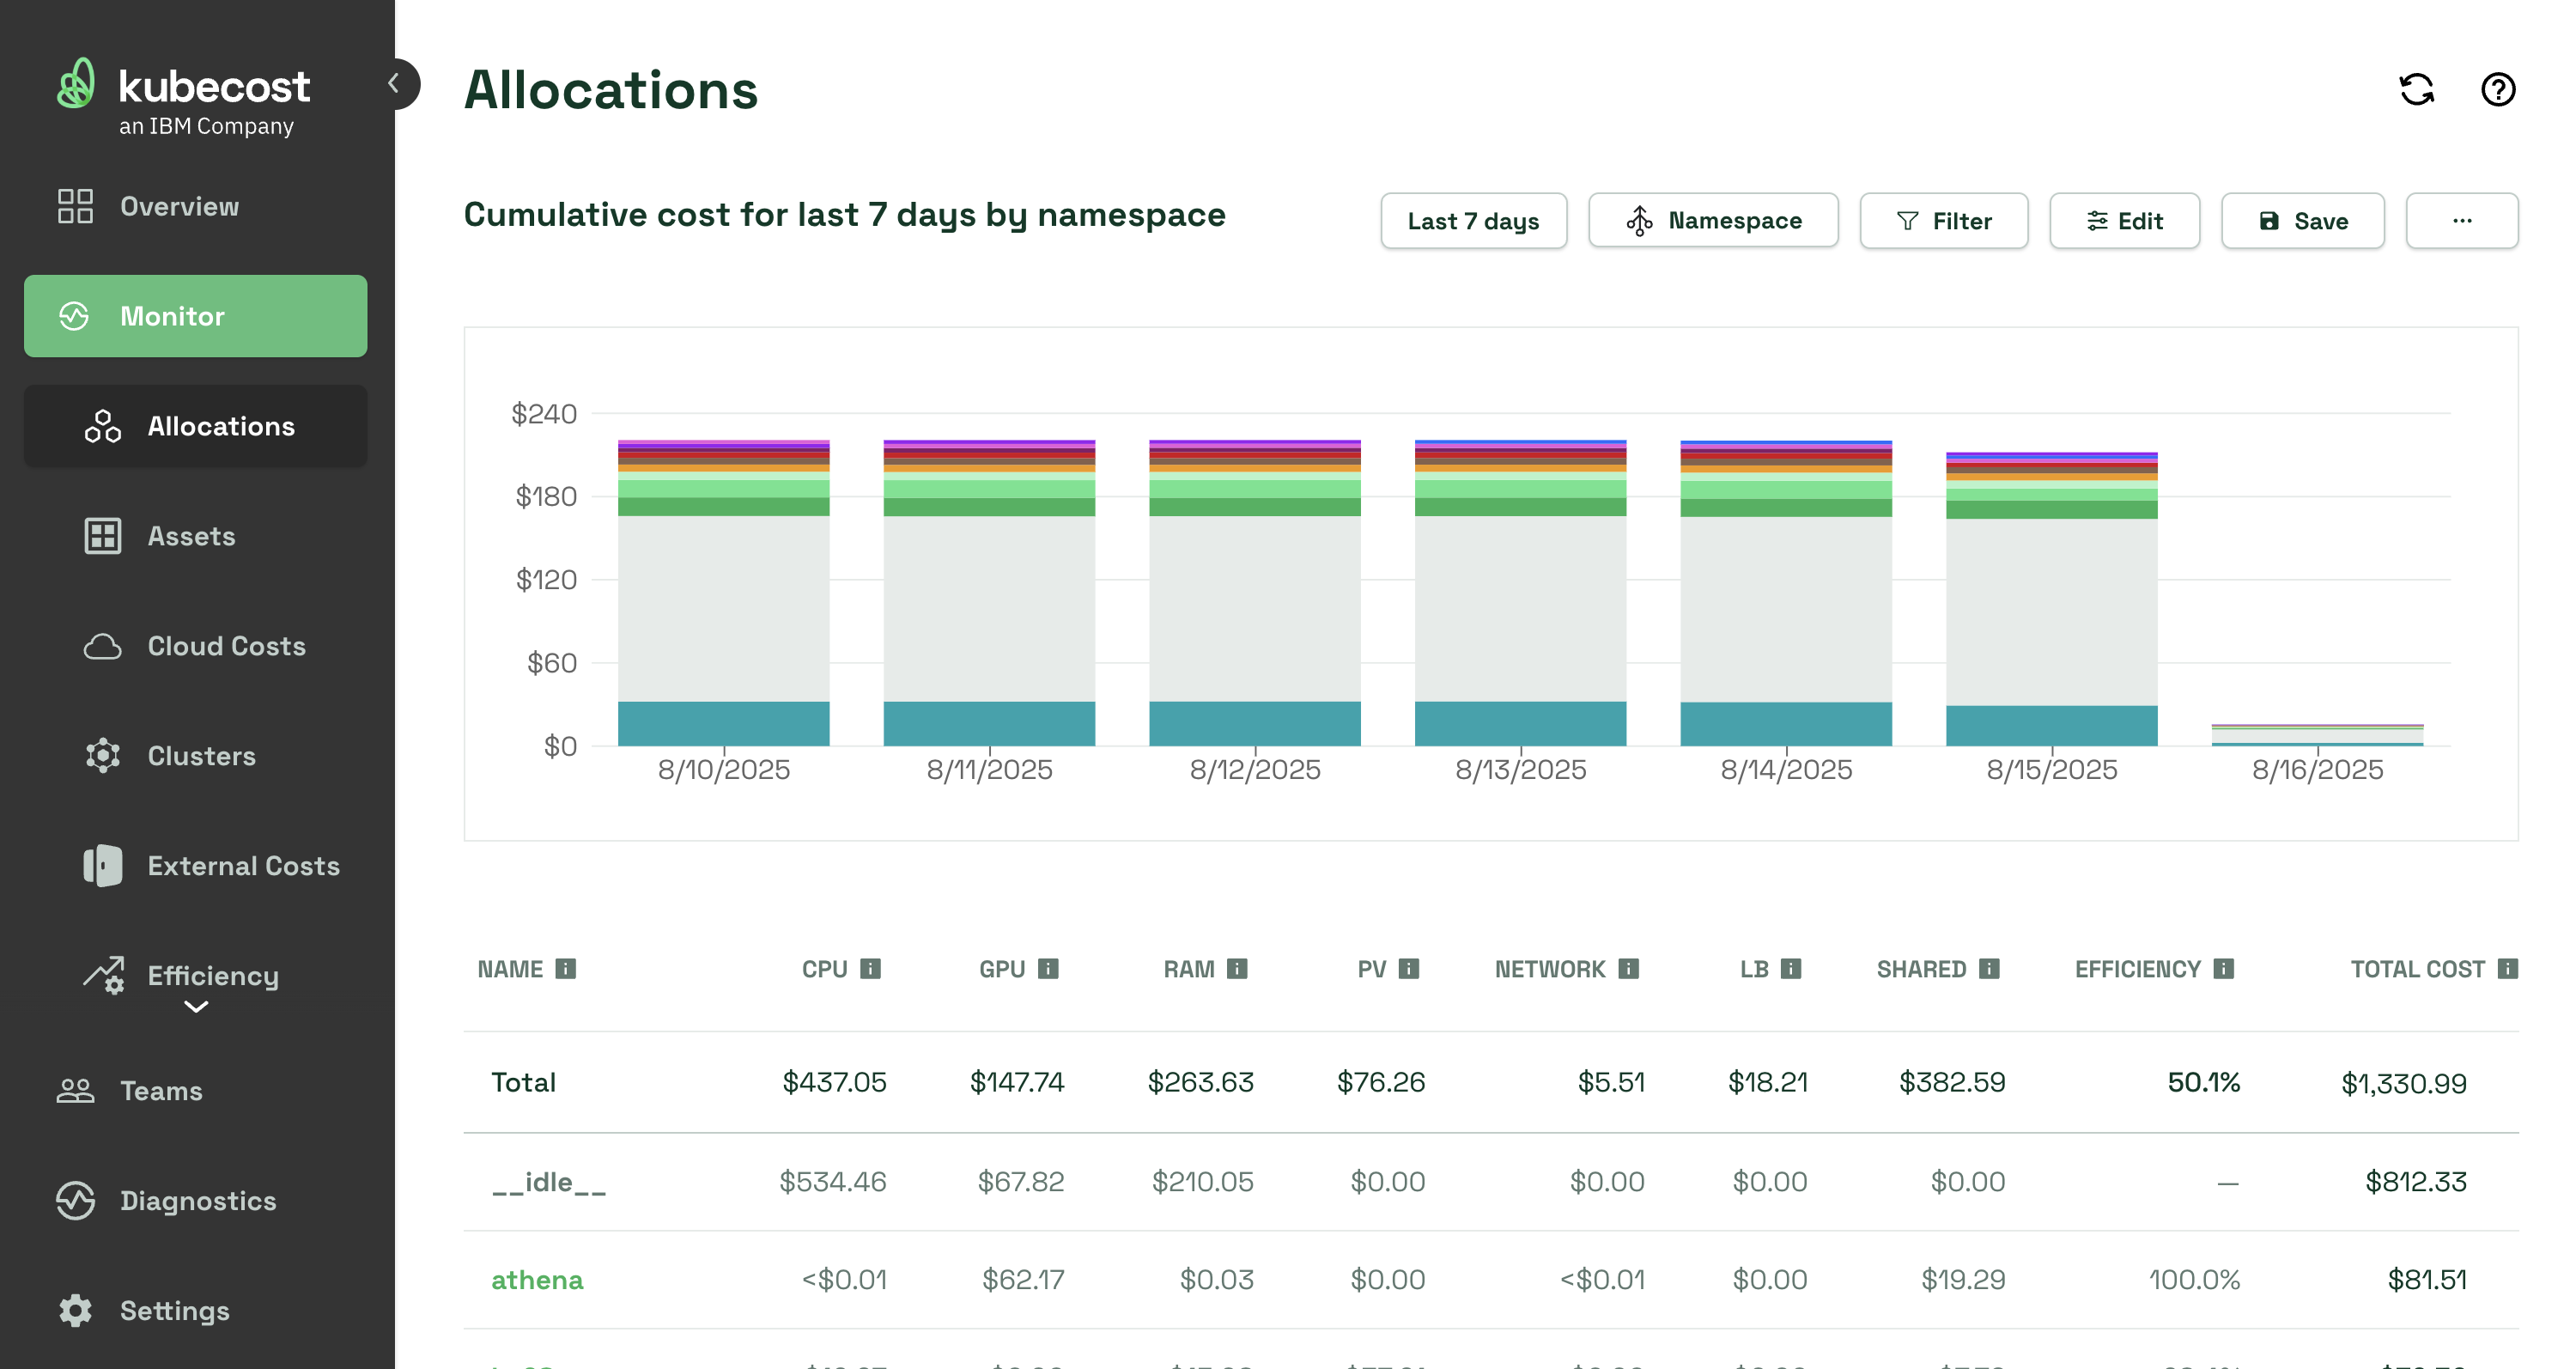
Task: Go to Cloud Costs in the sidebar
Action: pyautogui.click(x=226, y=646)
